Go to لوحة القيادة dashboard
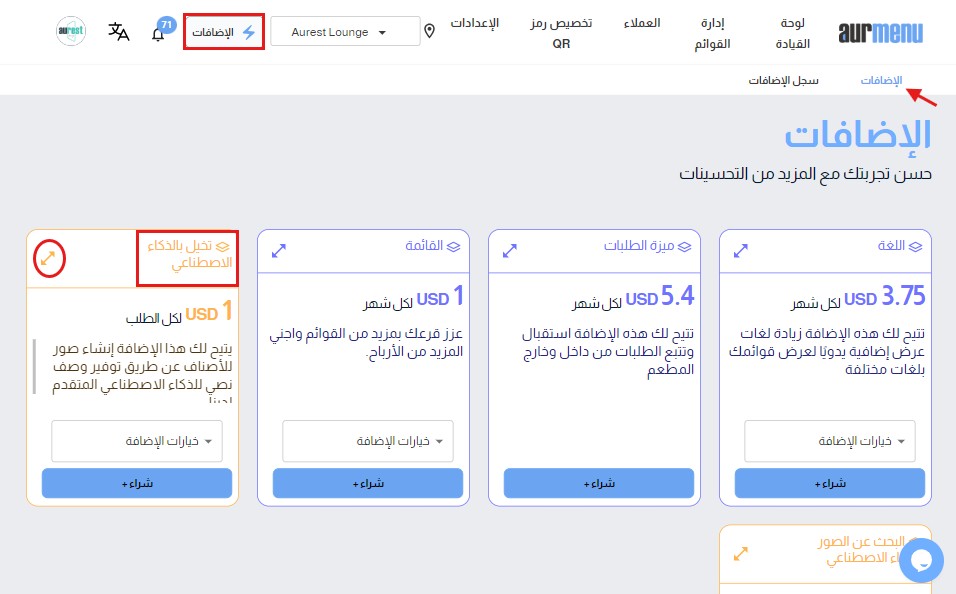956x594 pixels. tap(797, 33)
